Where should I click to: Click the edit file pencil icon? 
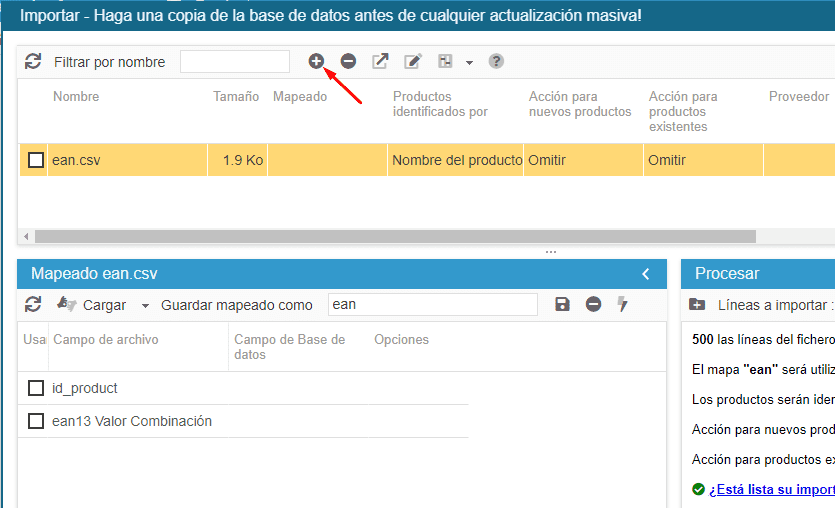pyautogui.click(x=412, y=62)
